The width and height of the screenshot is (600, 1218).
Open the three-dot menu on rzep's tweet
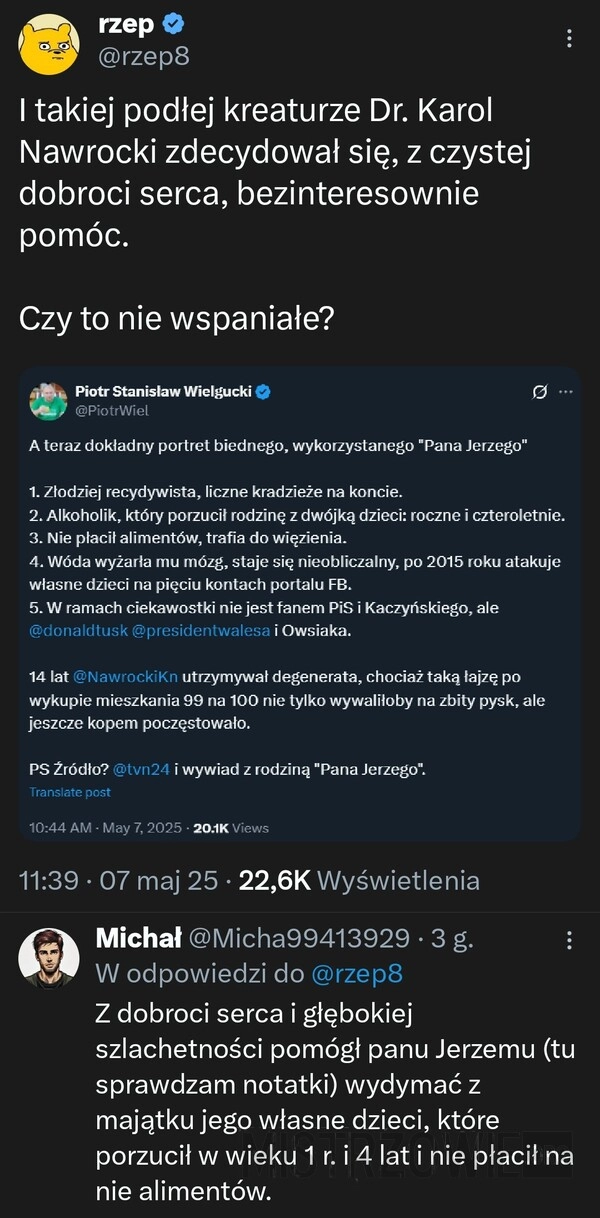pyautogui.click(x=569, y=38)
